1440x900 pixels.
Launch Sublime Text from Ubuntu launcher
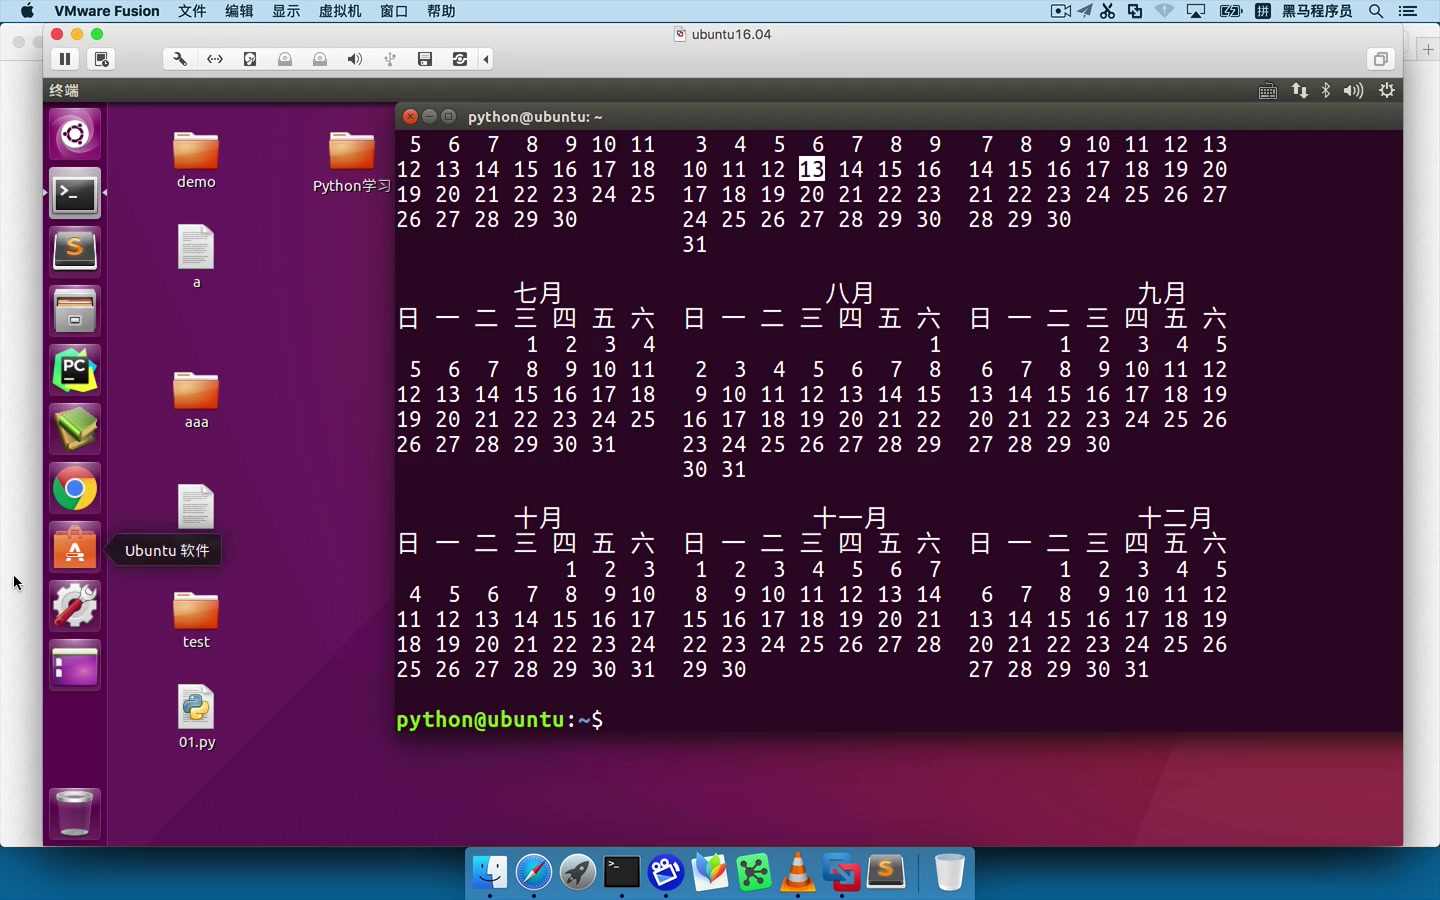[x=75, y=251]
